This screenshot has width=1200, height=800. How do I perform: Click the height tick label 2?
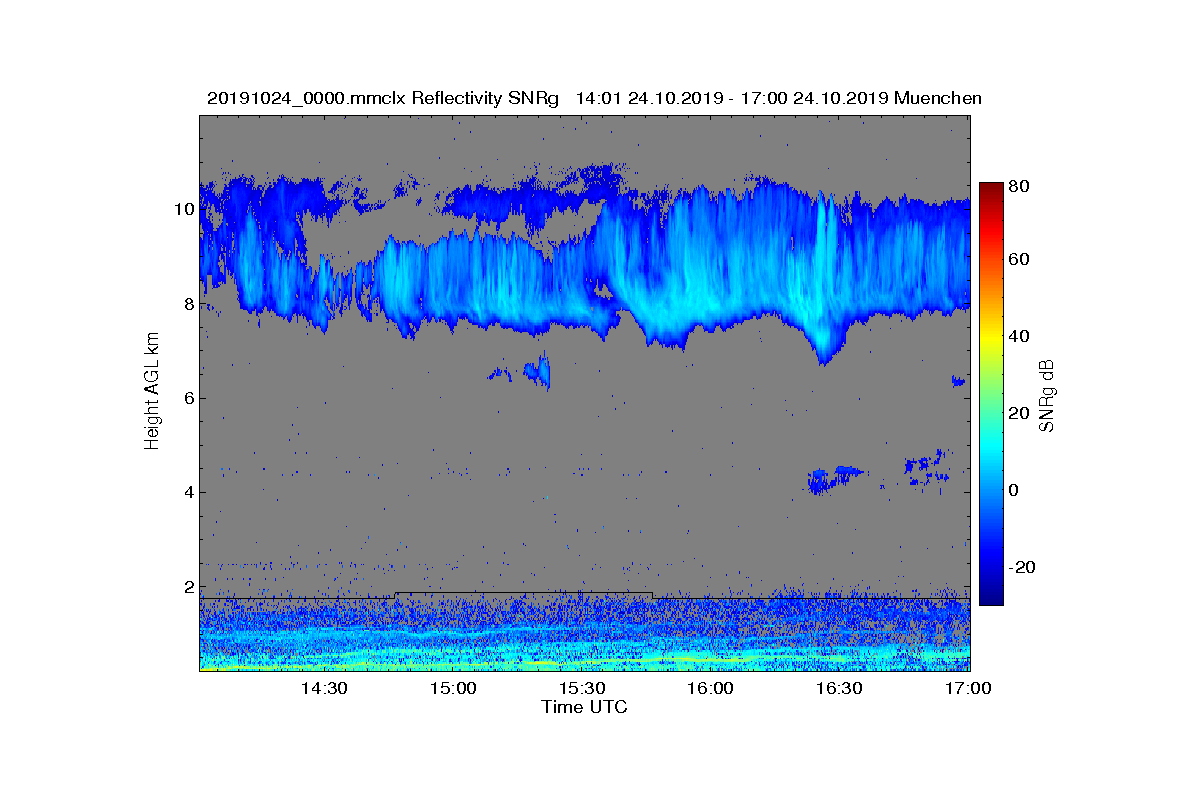click(188, 586)
